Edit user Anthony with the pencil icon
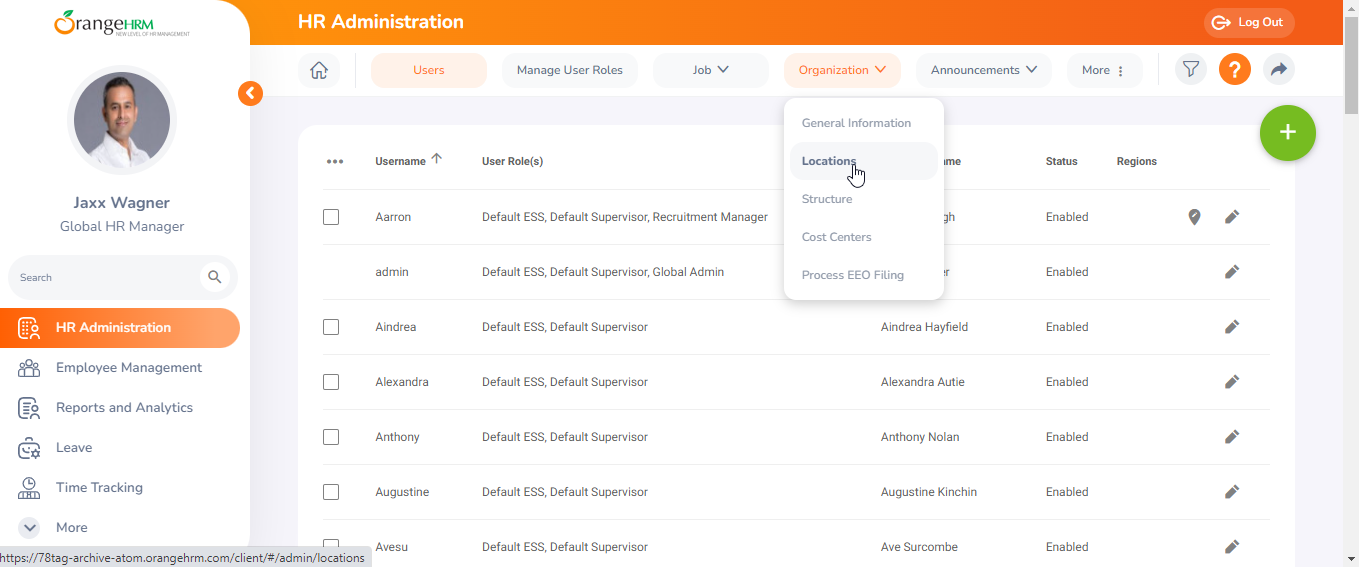1359x567 pixels. pyautogui.click(x=1232, y=437)
